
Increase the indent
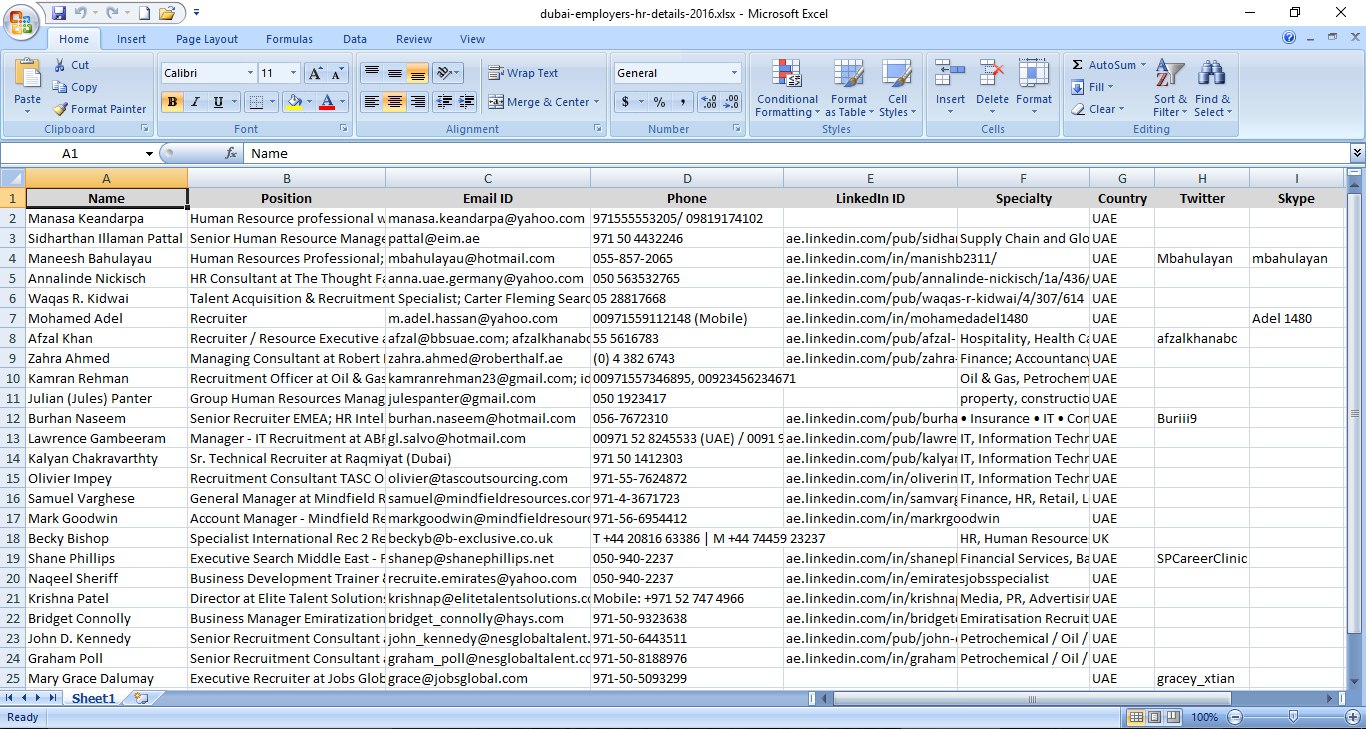[466, 101]
